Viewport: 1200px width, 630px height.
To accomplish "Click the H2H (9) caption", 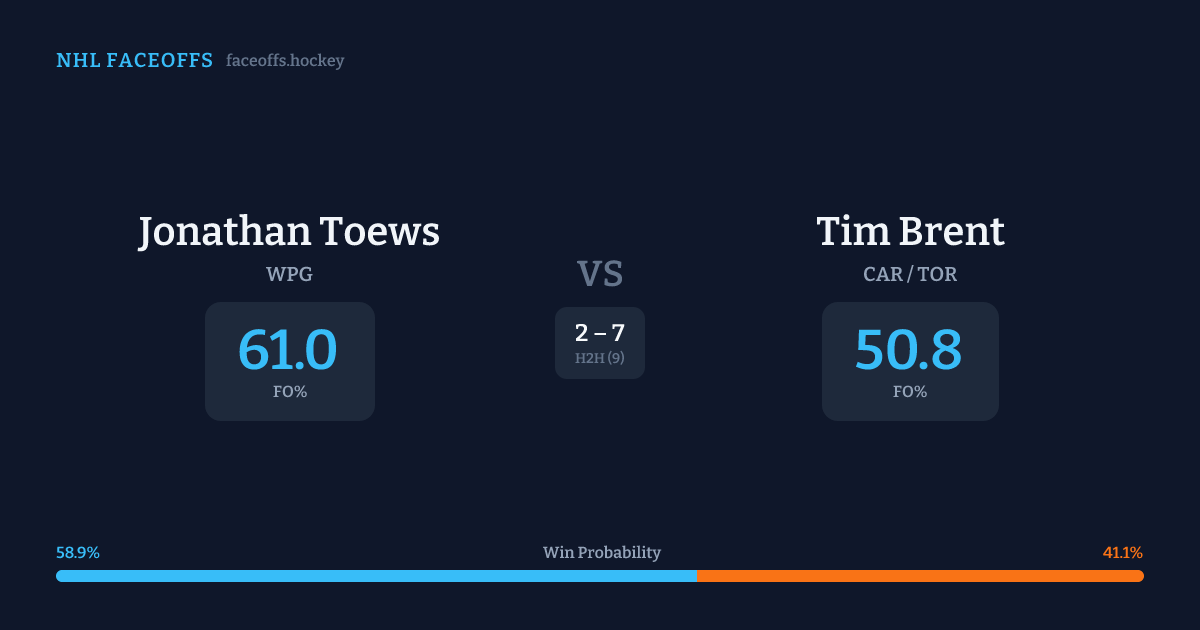I will coord(600,358).
